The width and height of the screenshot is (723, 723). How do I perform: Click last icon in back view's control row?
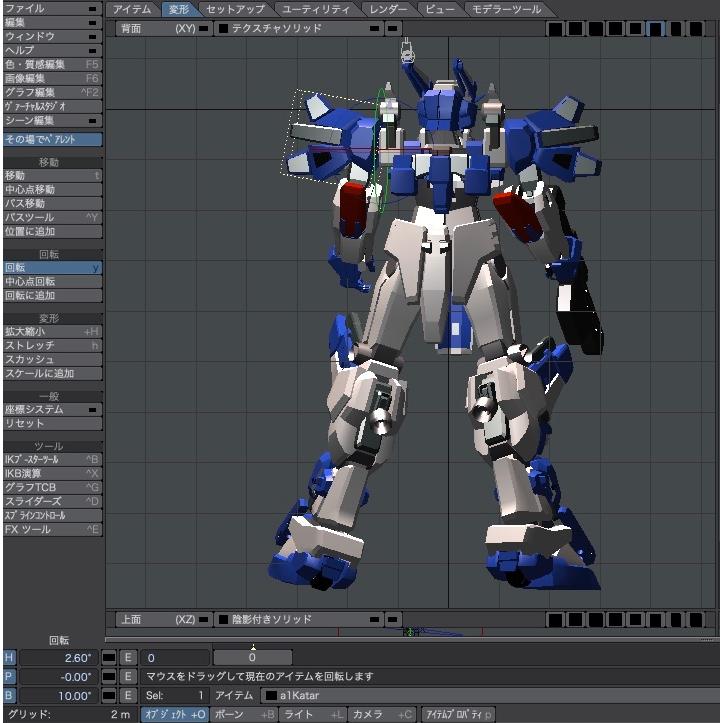[x=695, y=29]
